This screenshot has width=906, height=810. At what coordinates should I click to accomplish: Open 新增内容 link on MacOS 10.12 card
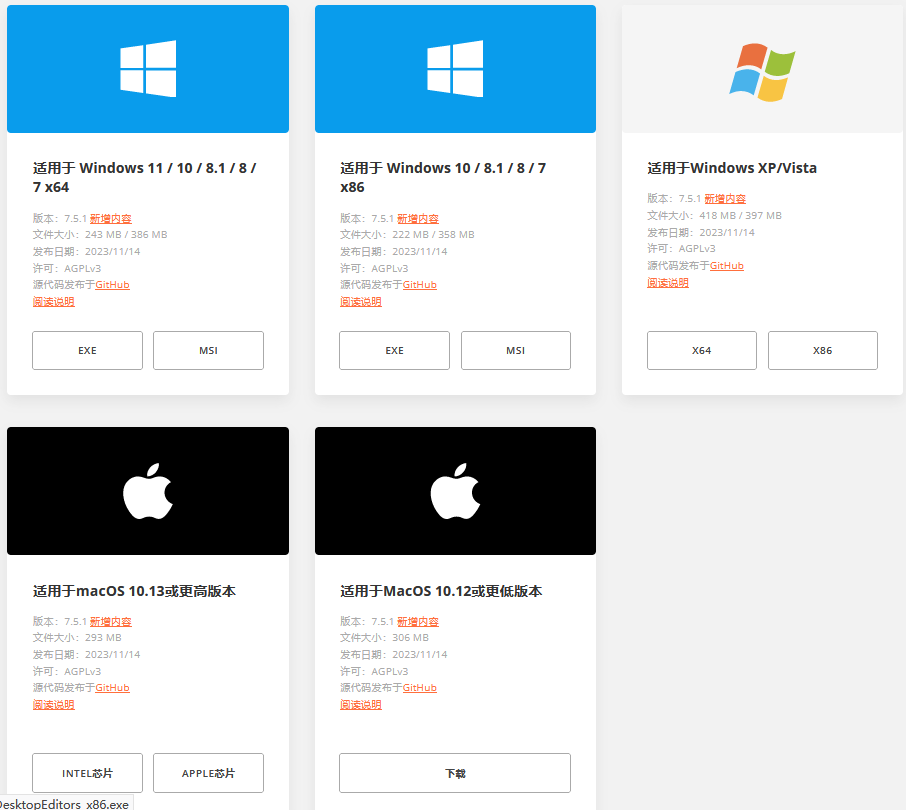pyautogui.click(x=418, y=622)
